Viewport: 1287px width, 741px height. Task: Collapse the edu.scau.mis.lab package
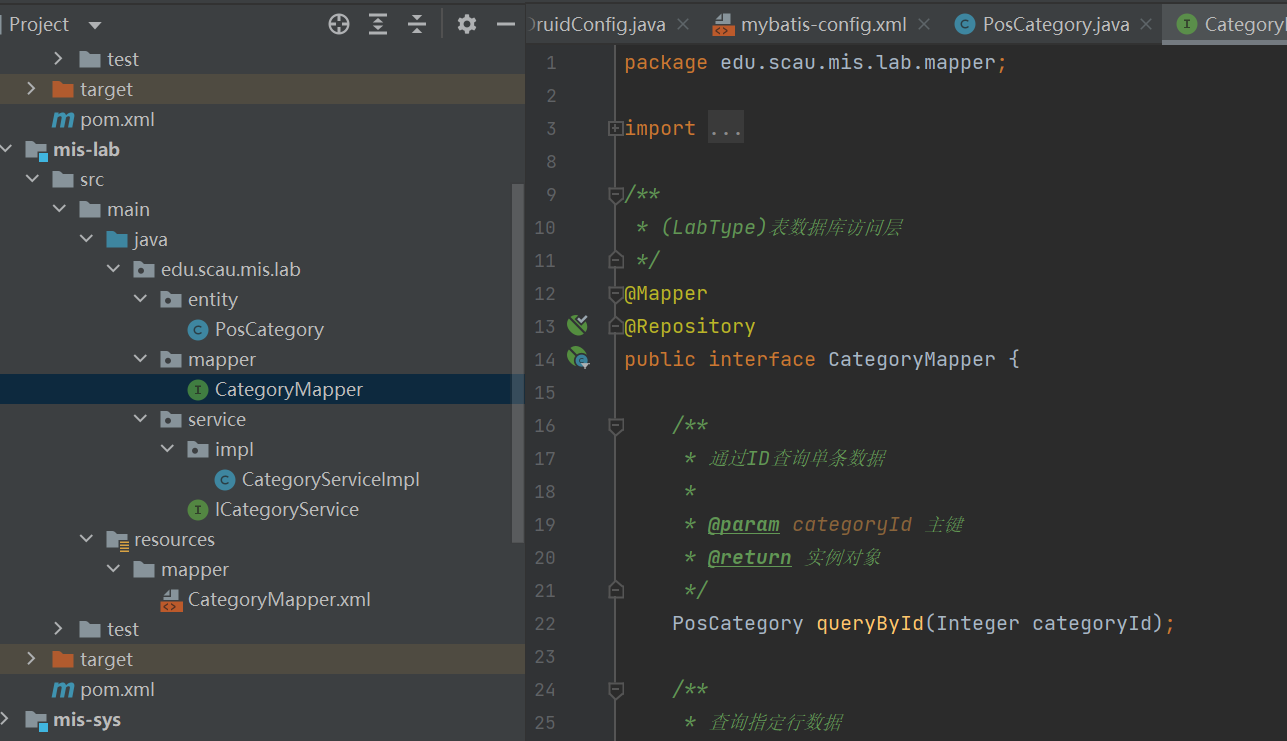113,269
